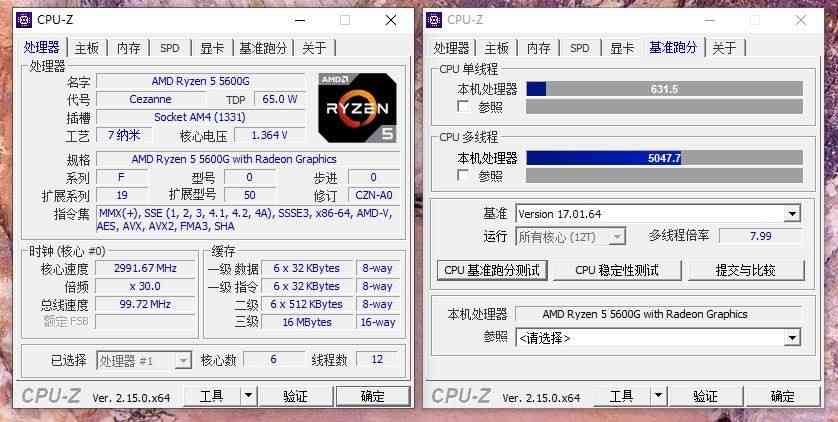Click the CPU-Z app icon in right window title bar
The width and height of the screenshot is (838, 422).
pos(434,20)
